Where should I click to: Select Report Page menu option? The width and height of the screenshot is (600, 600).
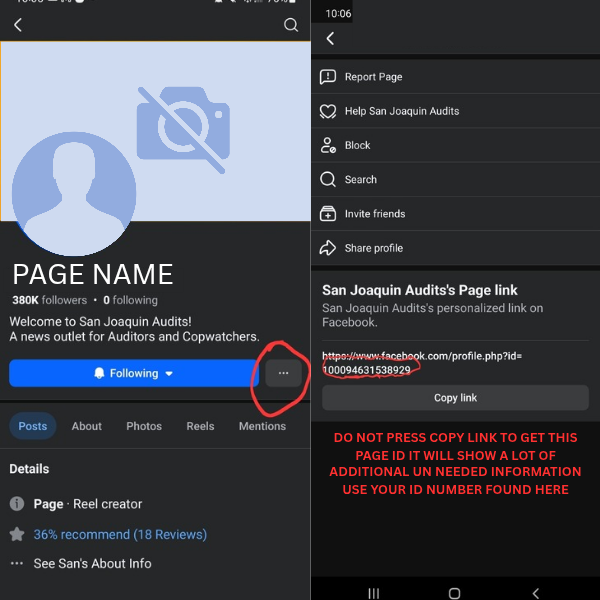tap(373, 77)
